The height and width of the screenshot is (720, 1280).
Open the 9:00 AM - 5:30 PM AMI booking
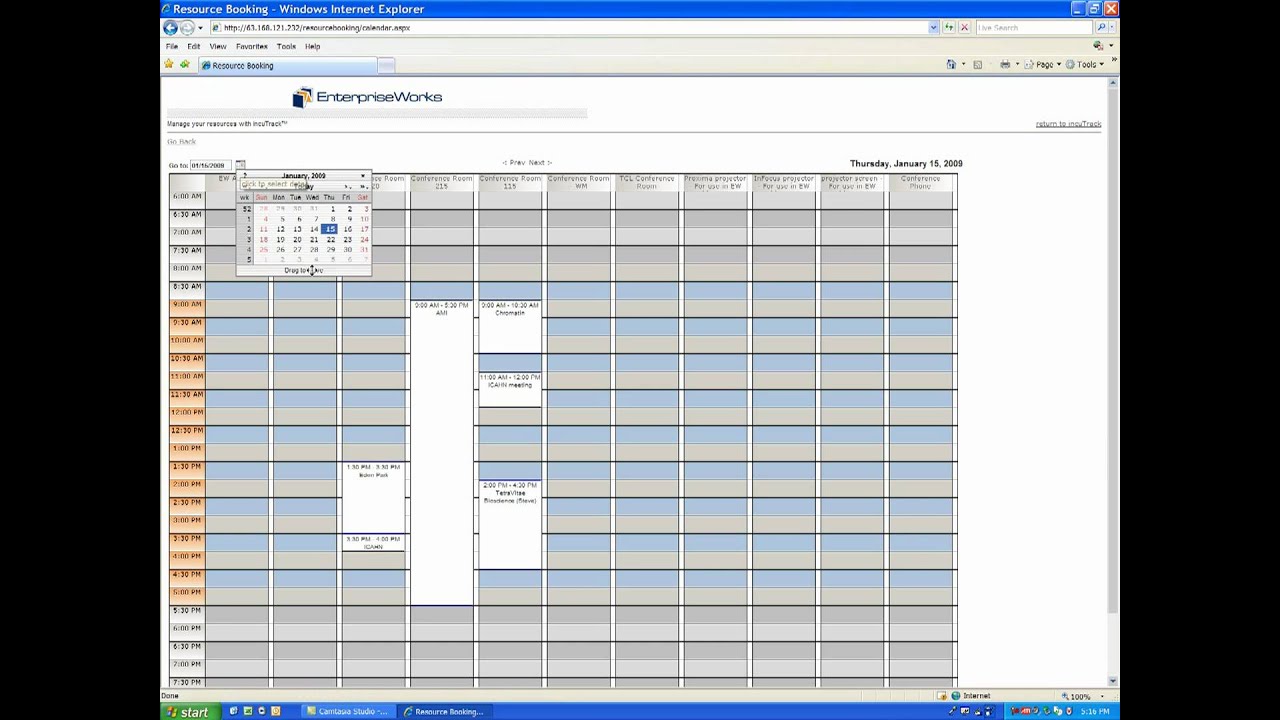click(441, 452)
